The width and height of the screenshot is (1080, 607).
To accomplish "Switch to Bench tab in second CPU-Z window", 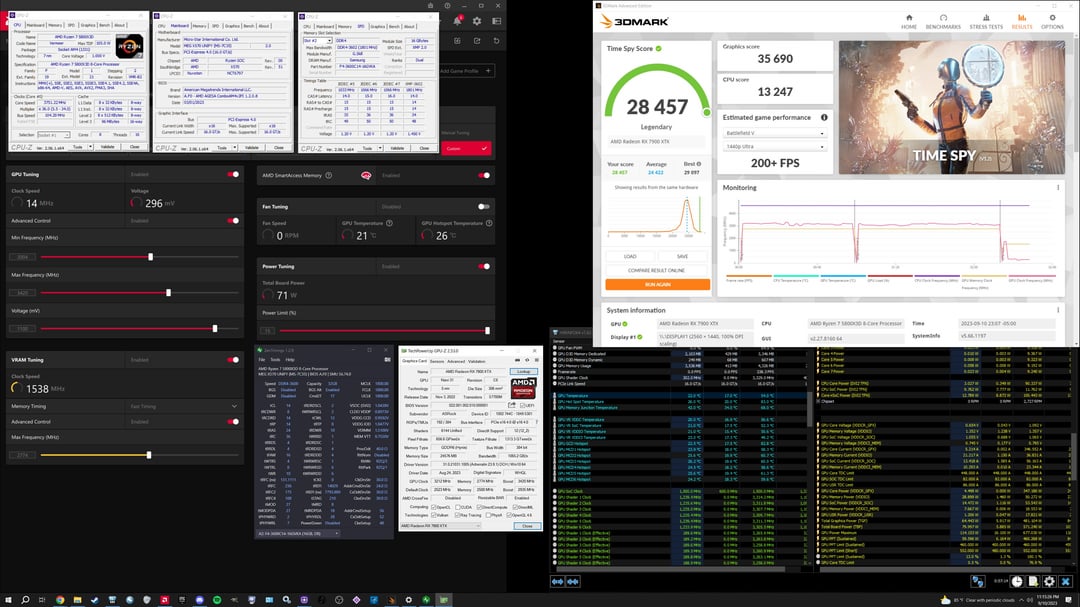I will click(249, 26).
